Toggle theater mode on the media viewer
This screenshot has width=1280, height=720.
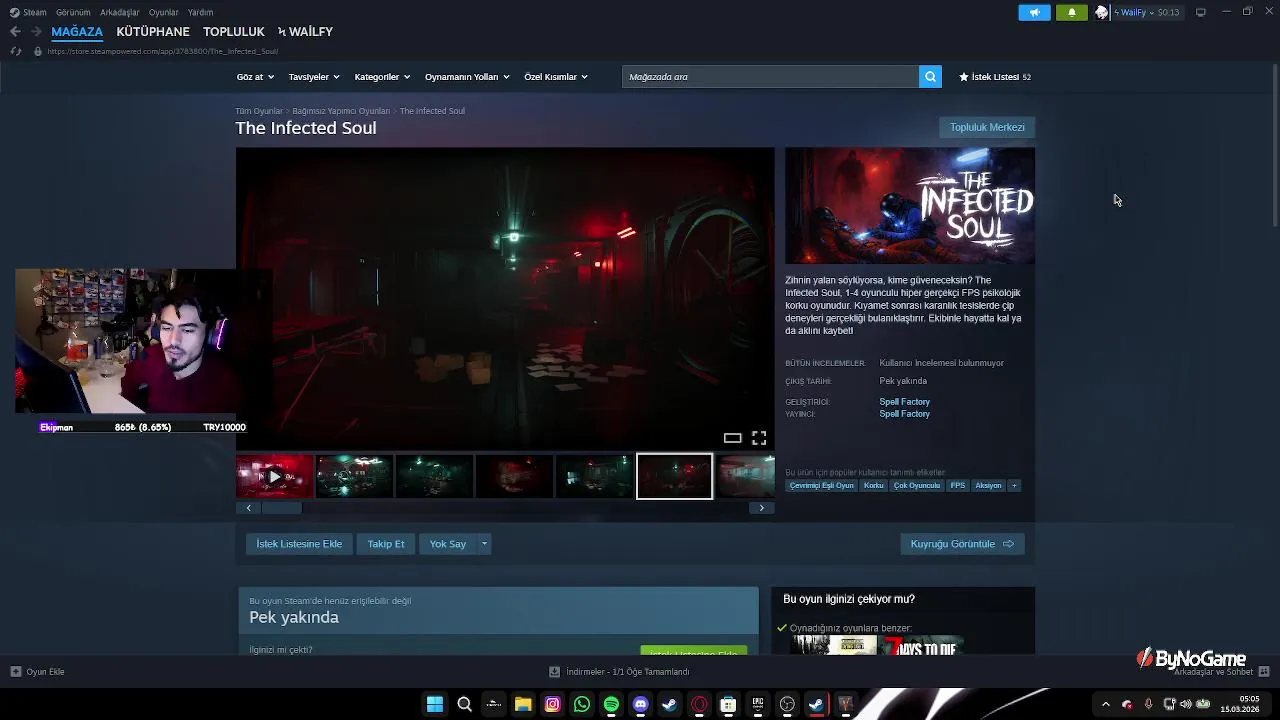tap(732, 438)
